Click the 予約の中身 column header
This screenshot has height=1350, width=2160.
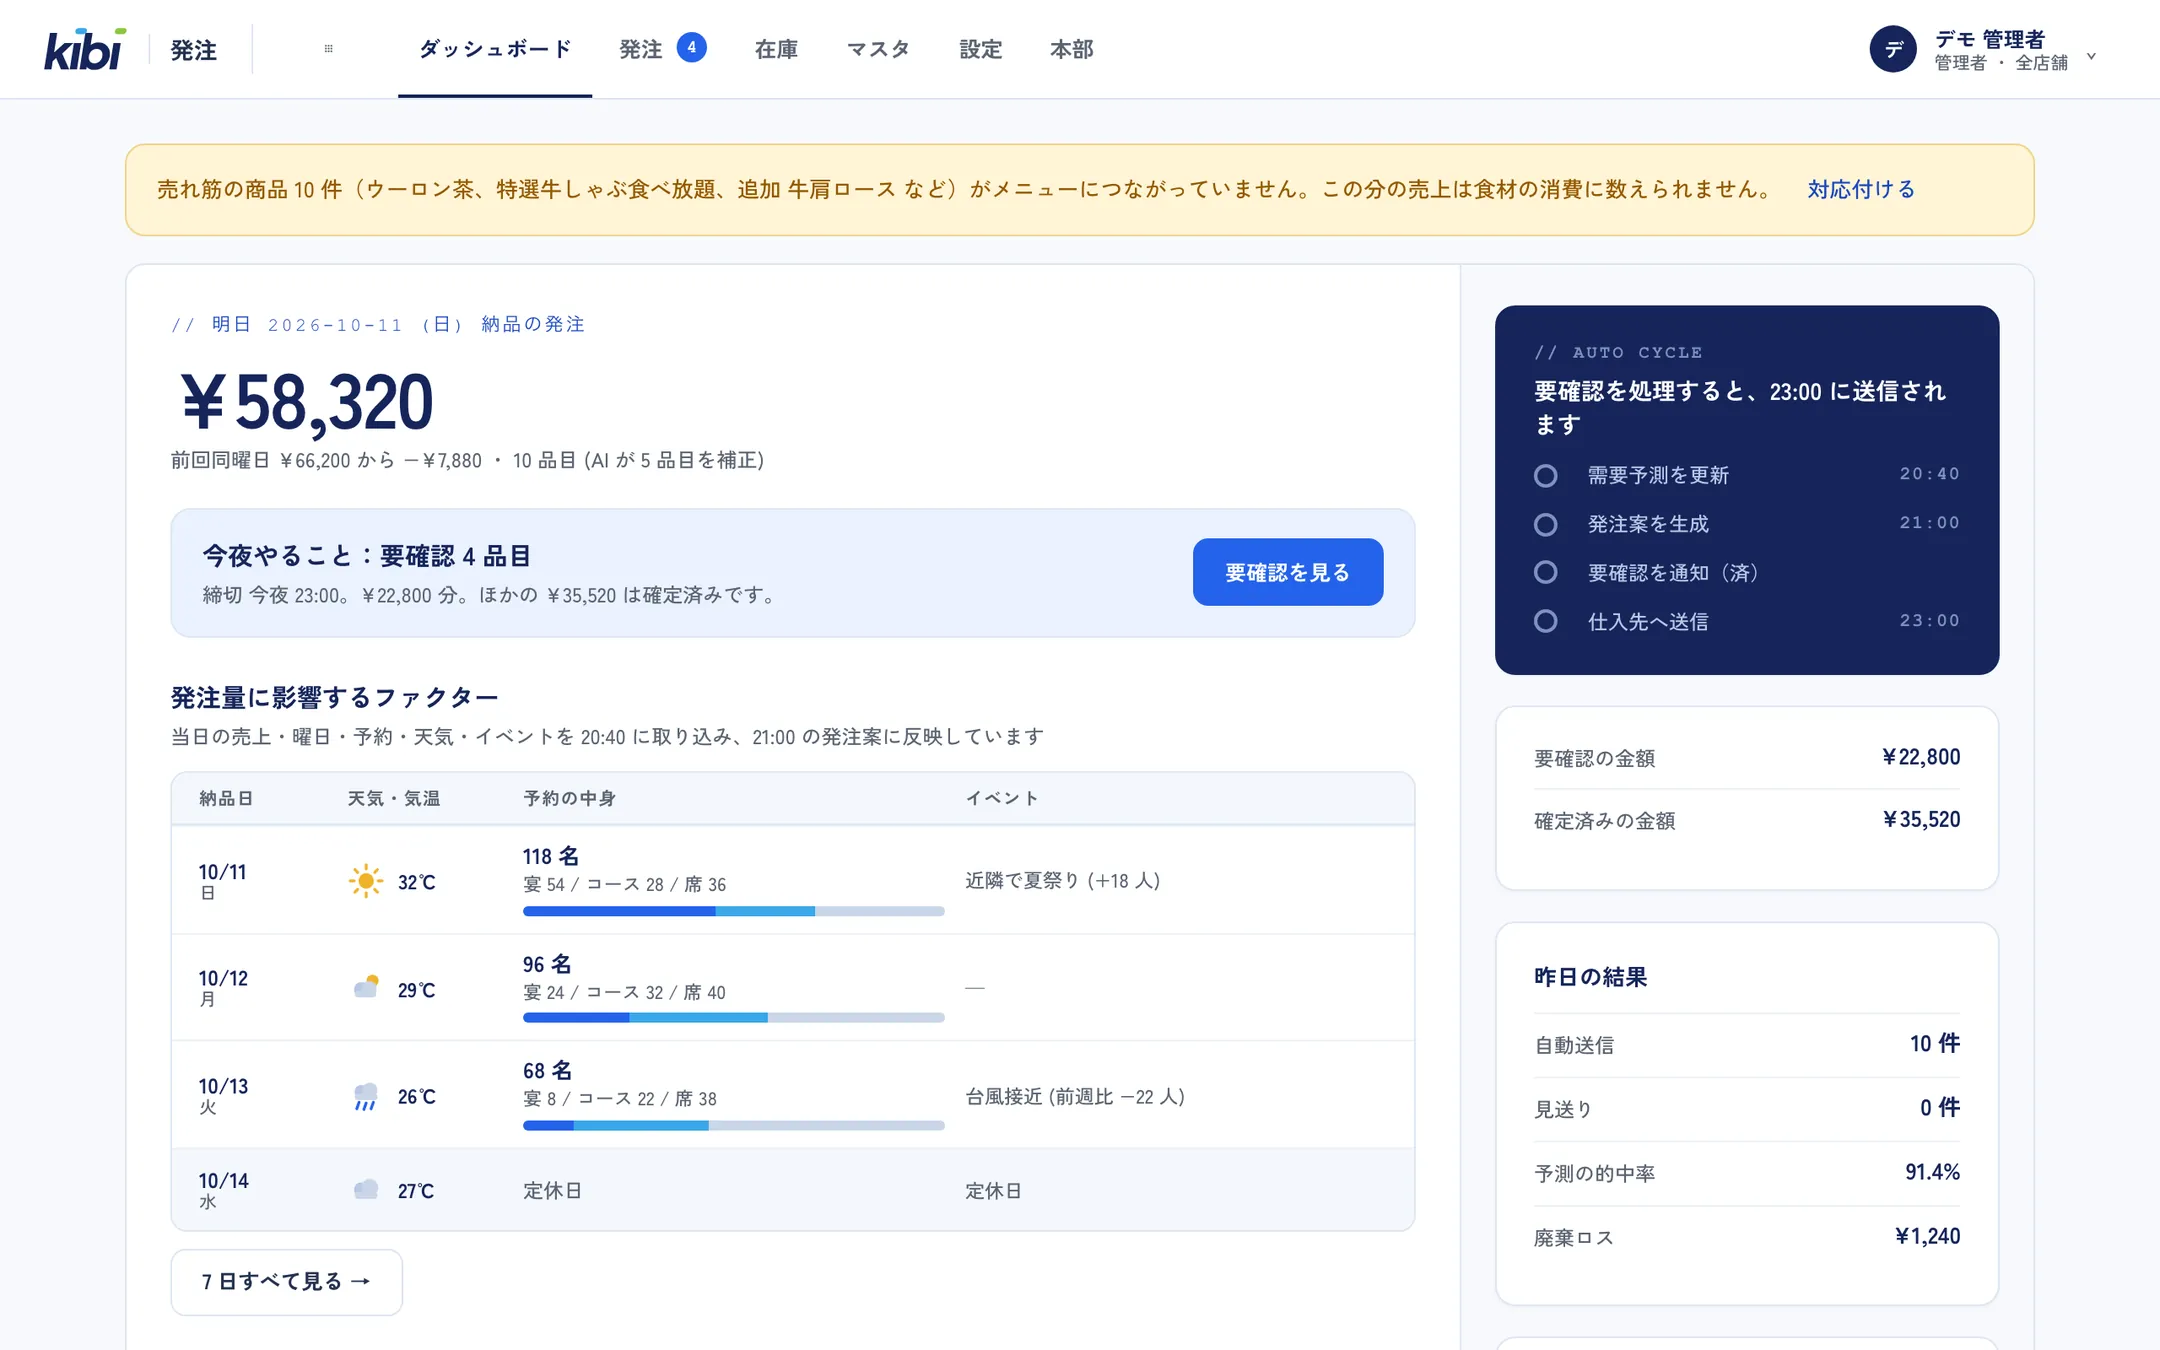pyautogui.click(x=569, y=798)
